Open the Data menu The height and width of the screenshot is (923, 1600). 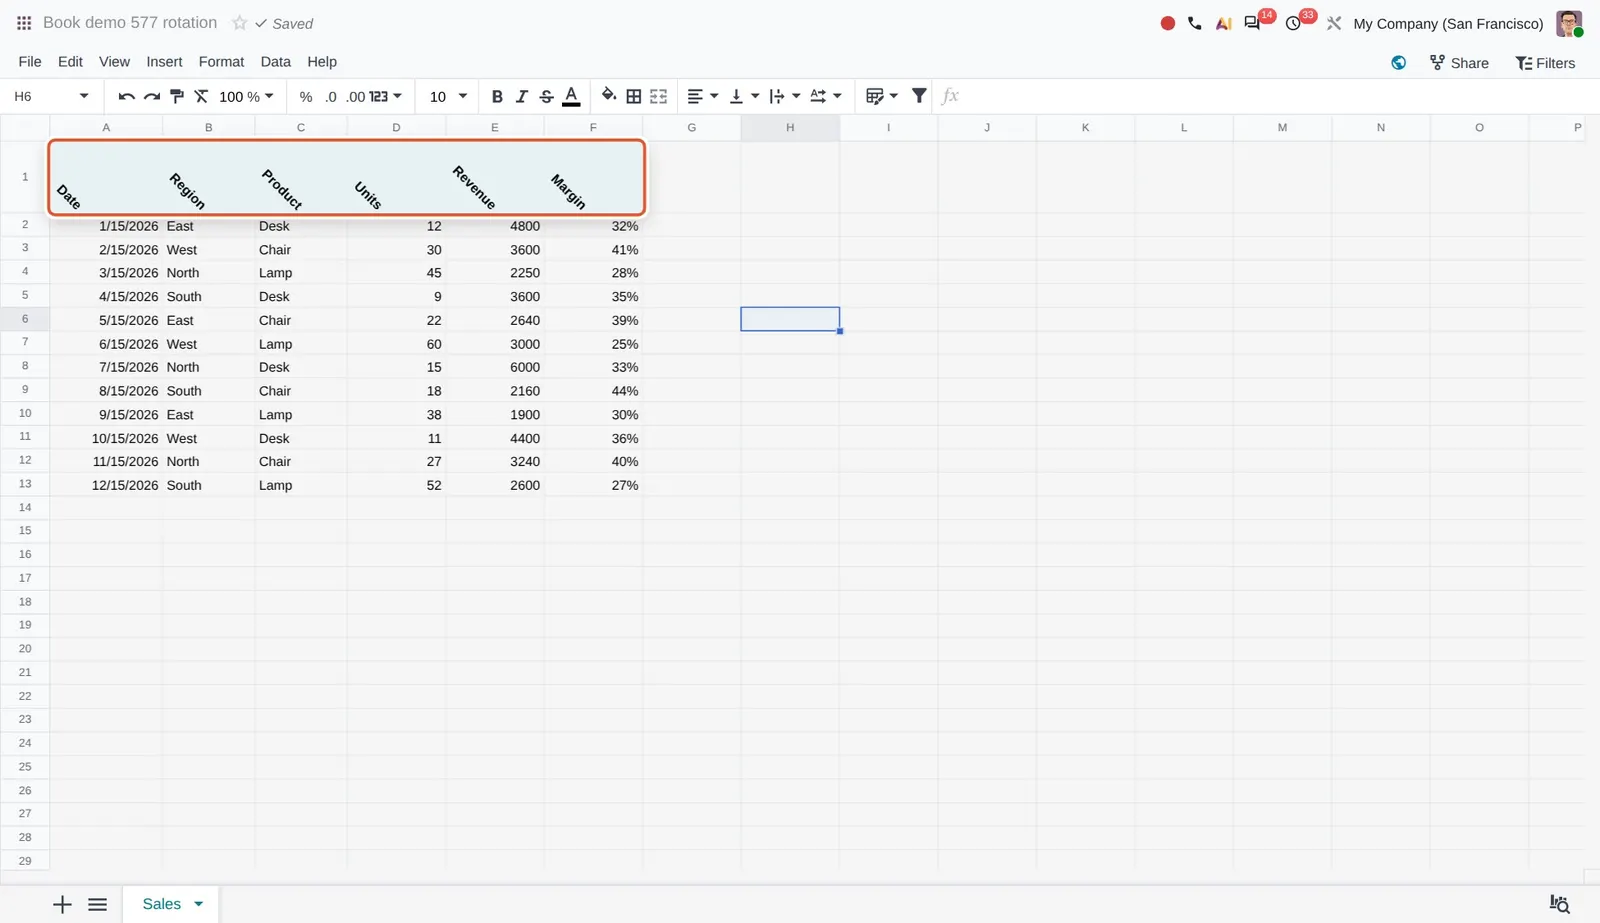275,61
